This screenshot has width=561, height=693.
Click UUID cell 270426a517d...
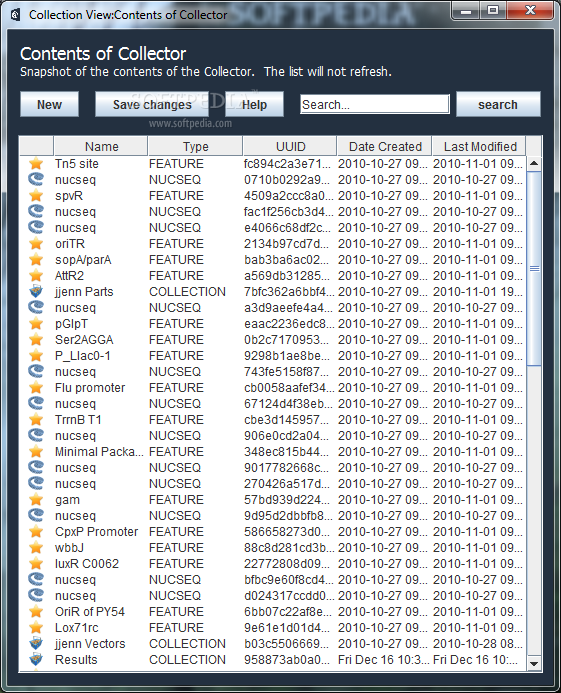click(286, 484)
